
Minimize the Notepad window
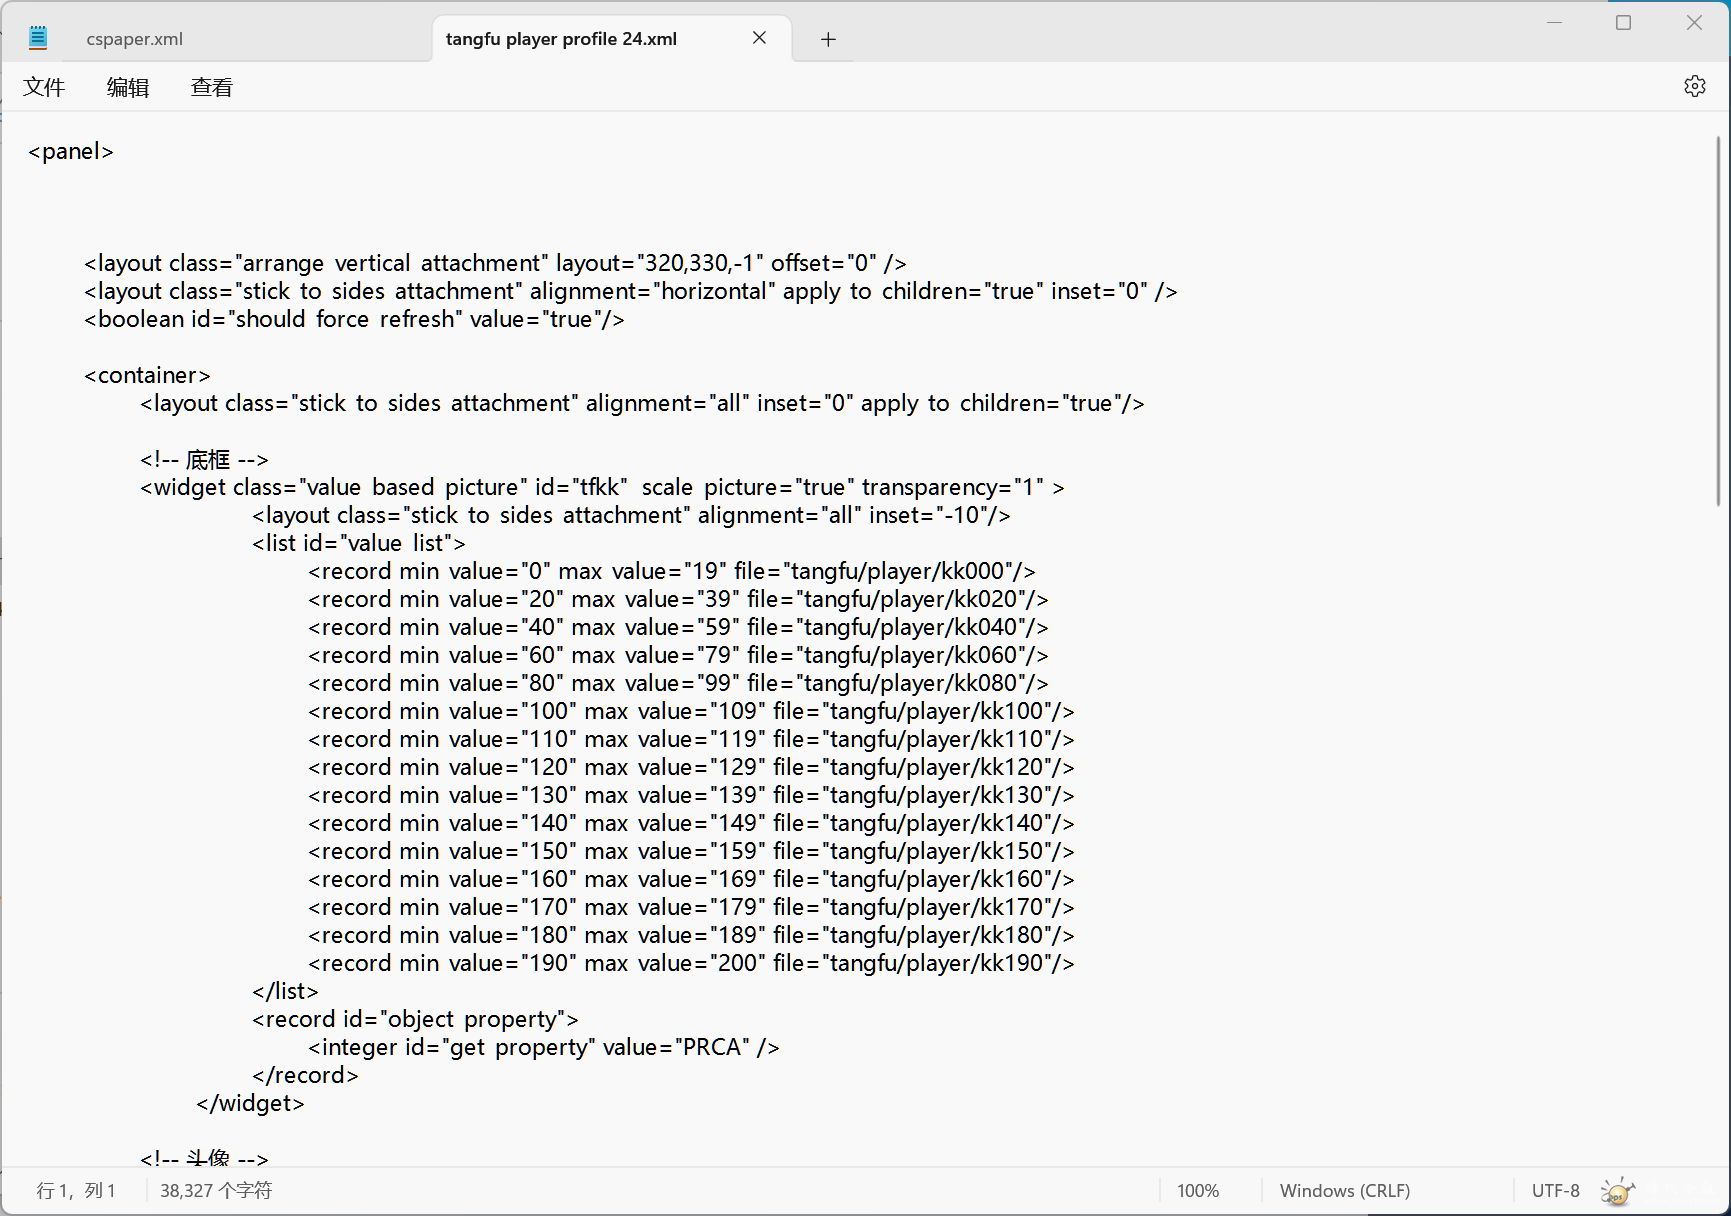point(1554,23)
